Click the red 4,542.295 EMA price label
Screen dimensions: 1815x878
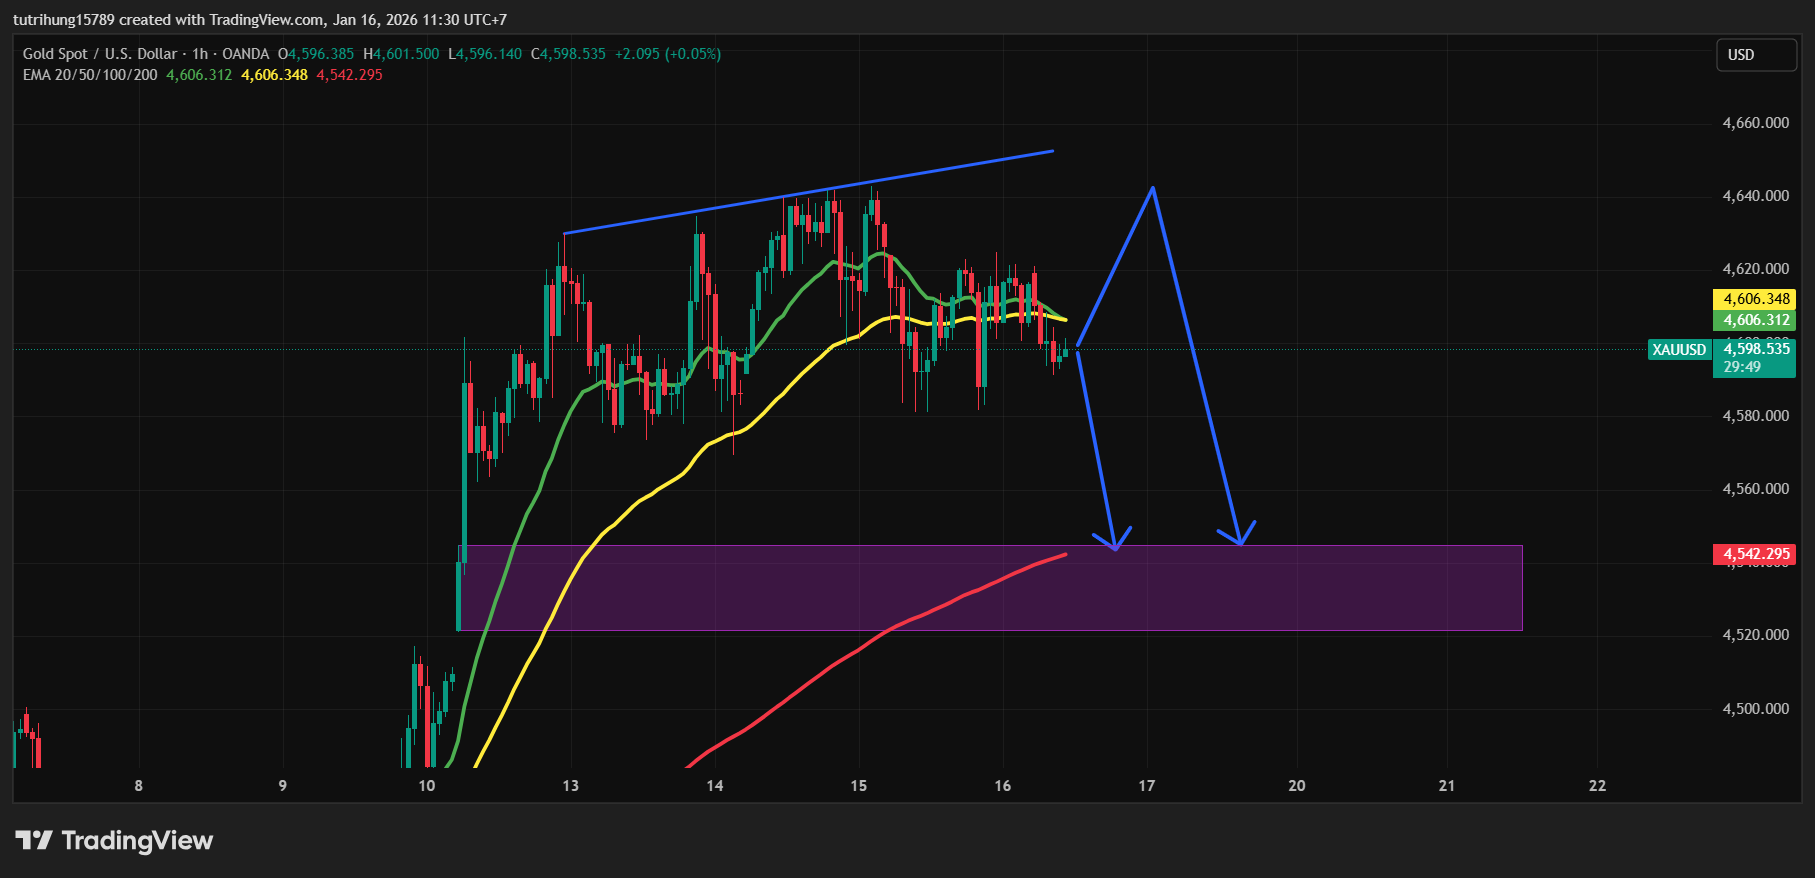[1755, 554]
